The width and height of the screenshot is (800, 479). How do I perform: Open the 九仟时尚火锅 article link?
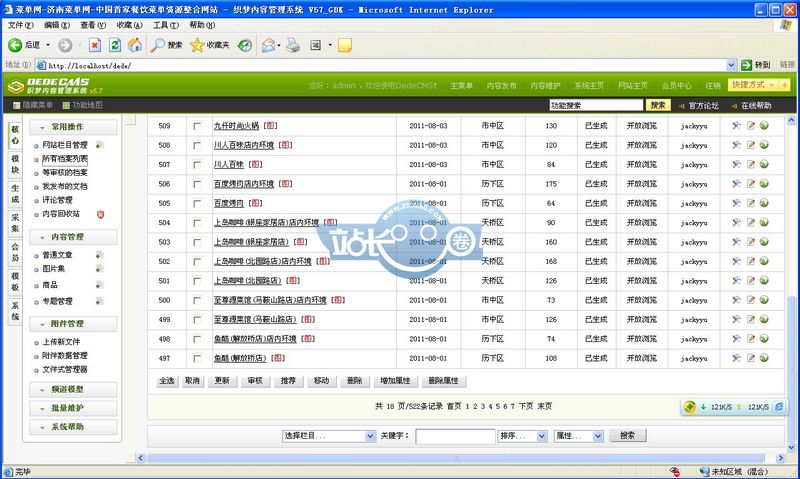point(237,125)
